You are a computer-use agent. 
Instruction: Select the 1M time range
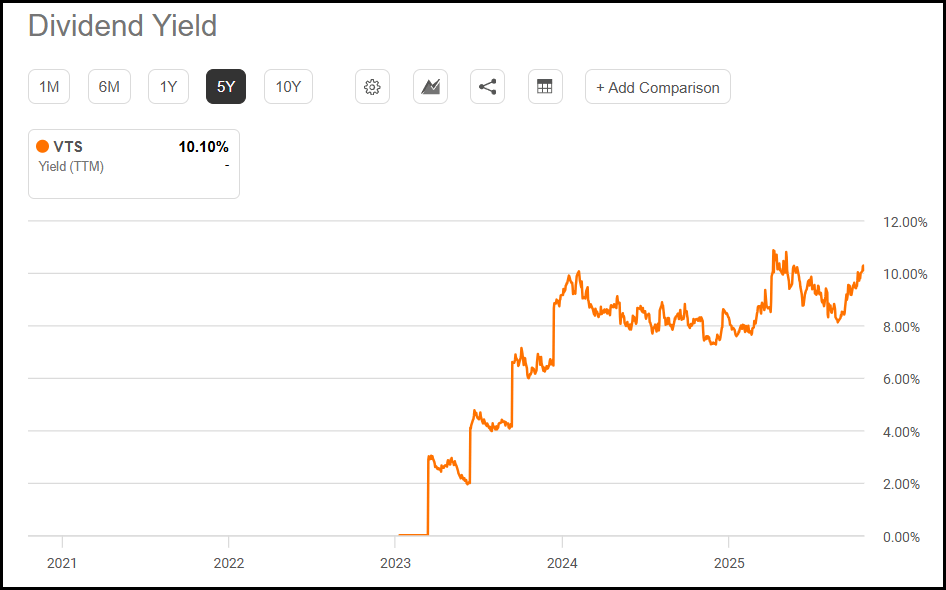pyautogui.click(x=49, y=87)
